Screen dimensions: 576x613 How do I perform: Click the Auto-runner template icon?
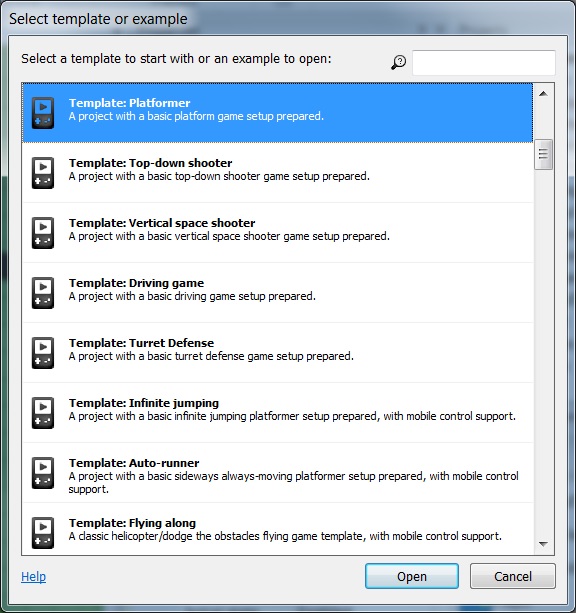pos(43,473)
